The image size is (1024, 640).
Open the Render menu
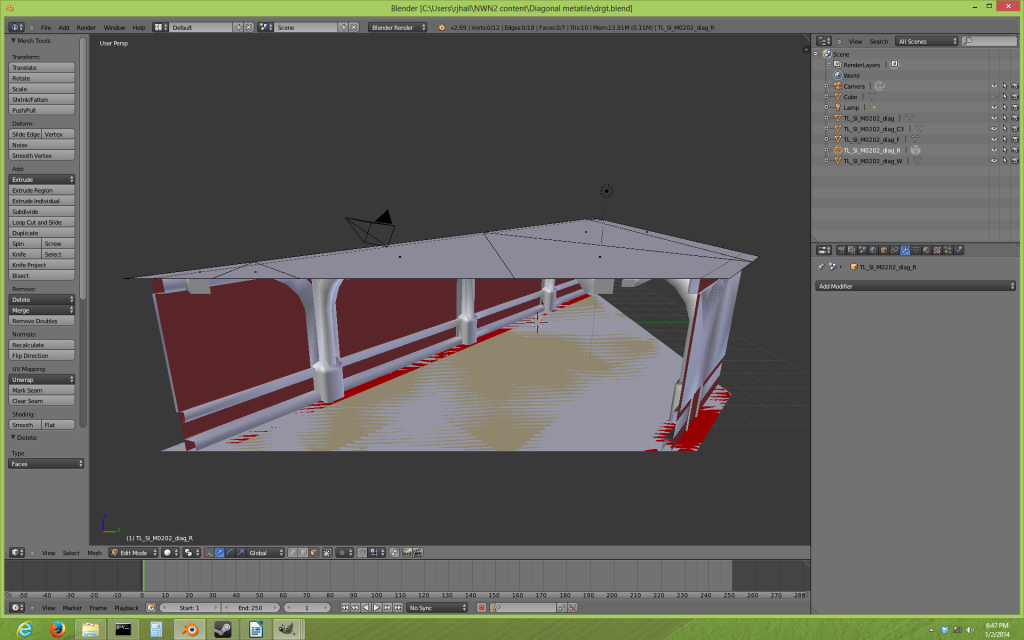point(86,27)
